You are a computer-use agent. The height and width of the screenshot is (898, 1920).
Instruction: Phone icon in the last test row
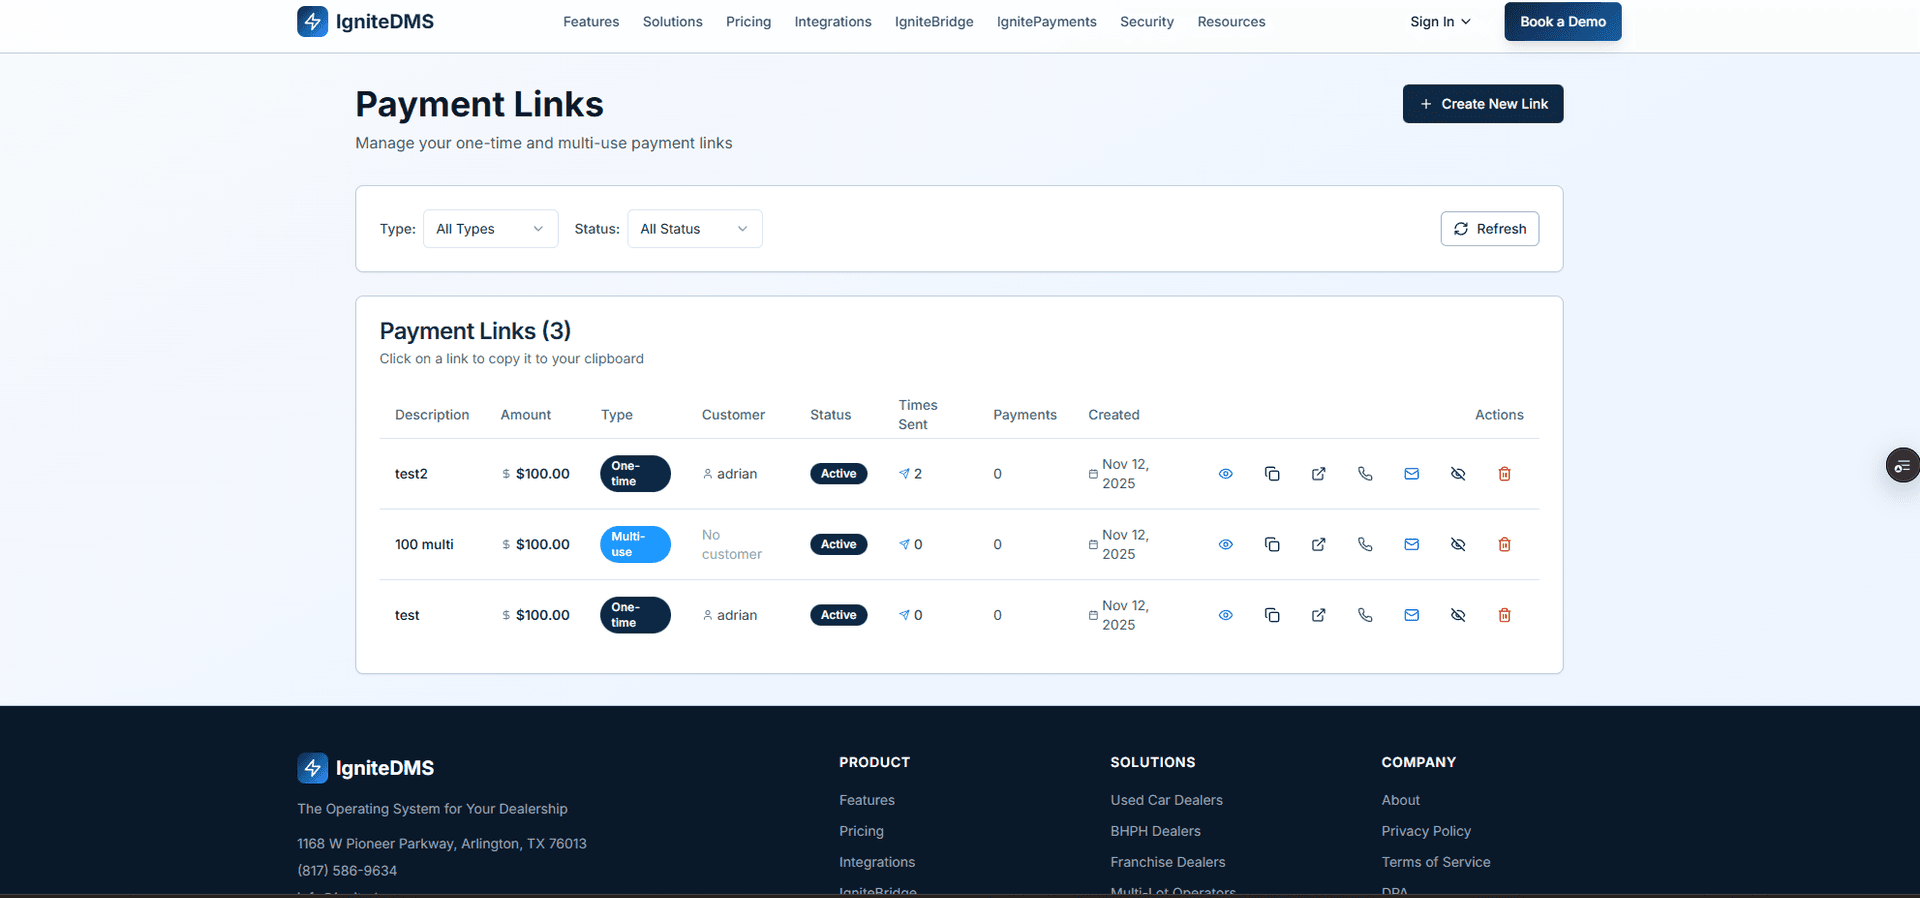1365,615
